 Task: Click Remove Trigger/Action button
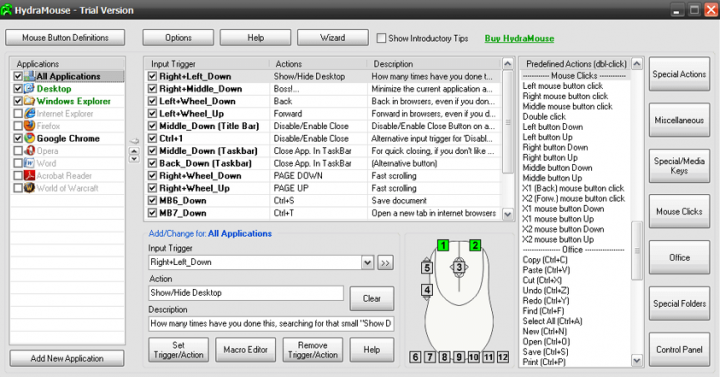point(312,350)
